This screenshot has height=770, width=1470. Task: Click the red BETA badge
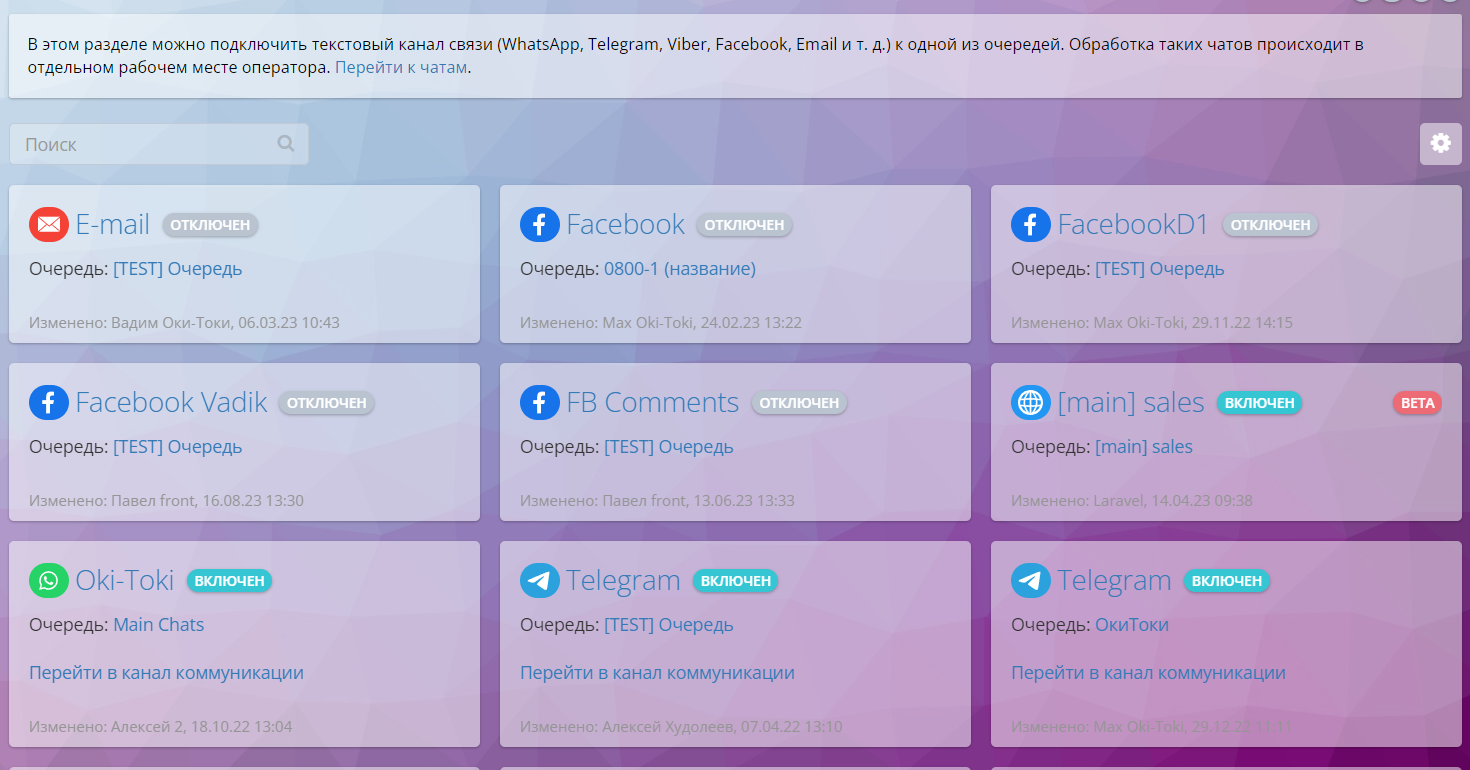[1417, 403]
